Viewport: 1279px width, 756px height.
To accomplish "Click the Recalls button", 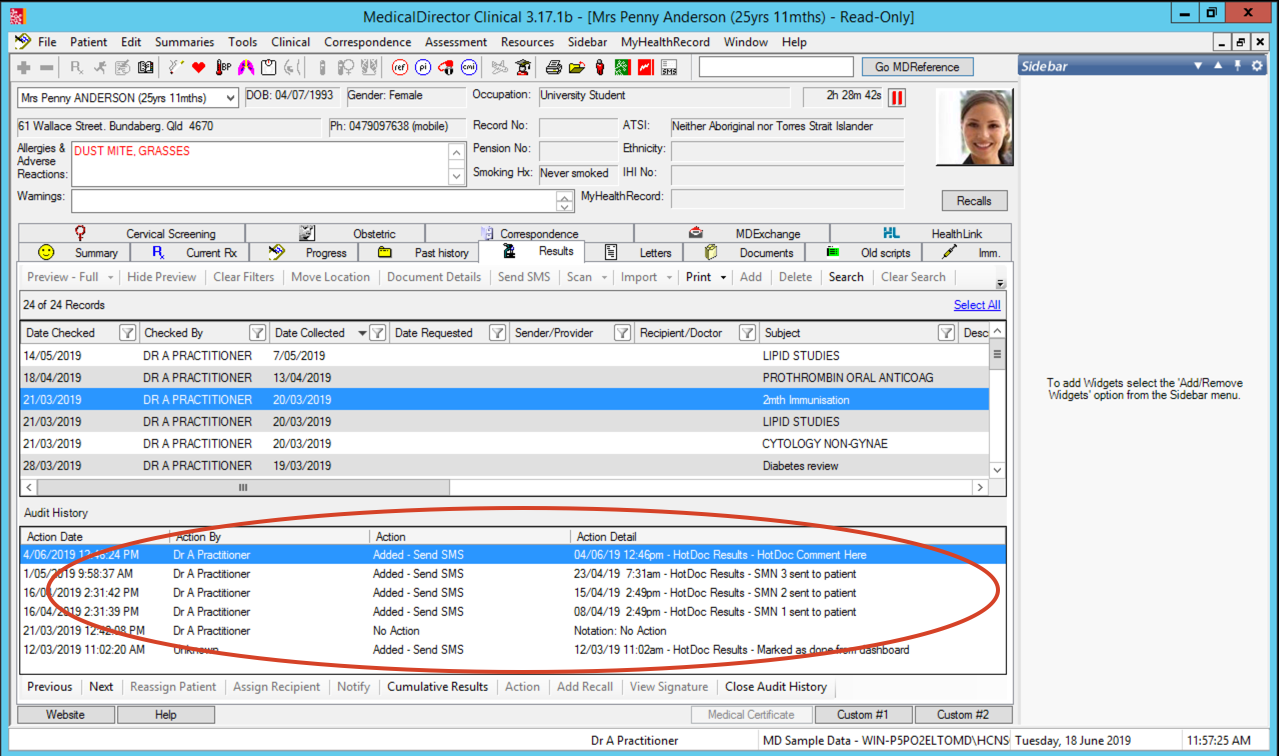I will tap(974, 200).
